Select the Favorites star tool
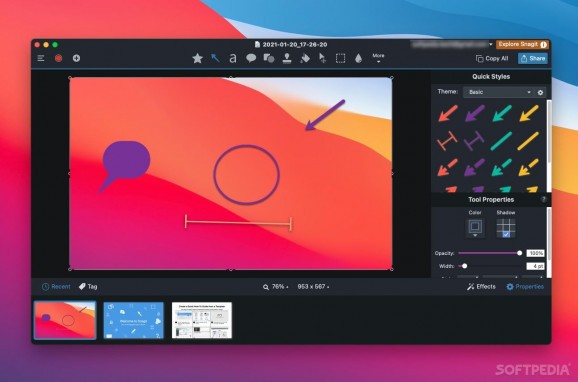This screenshot has width=578, height=382. 198,58
